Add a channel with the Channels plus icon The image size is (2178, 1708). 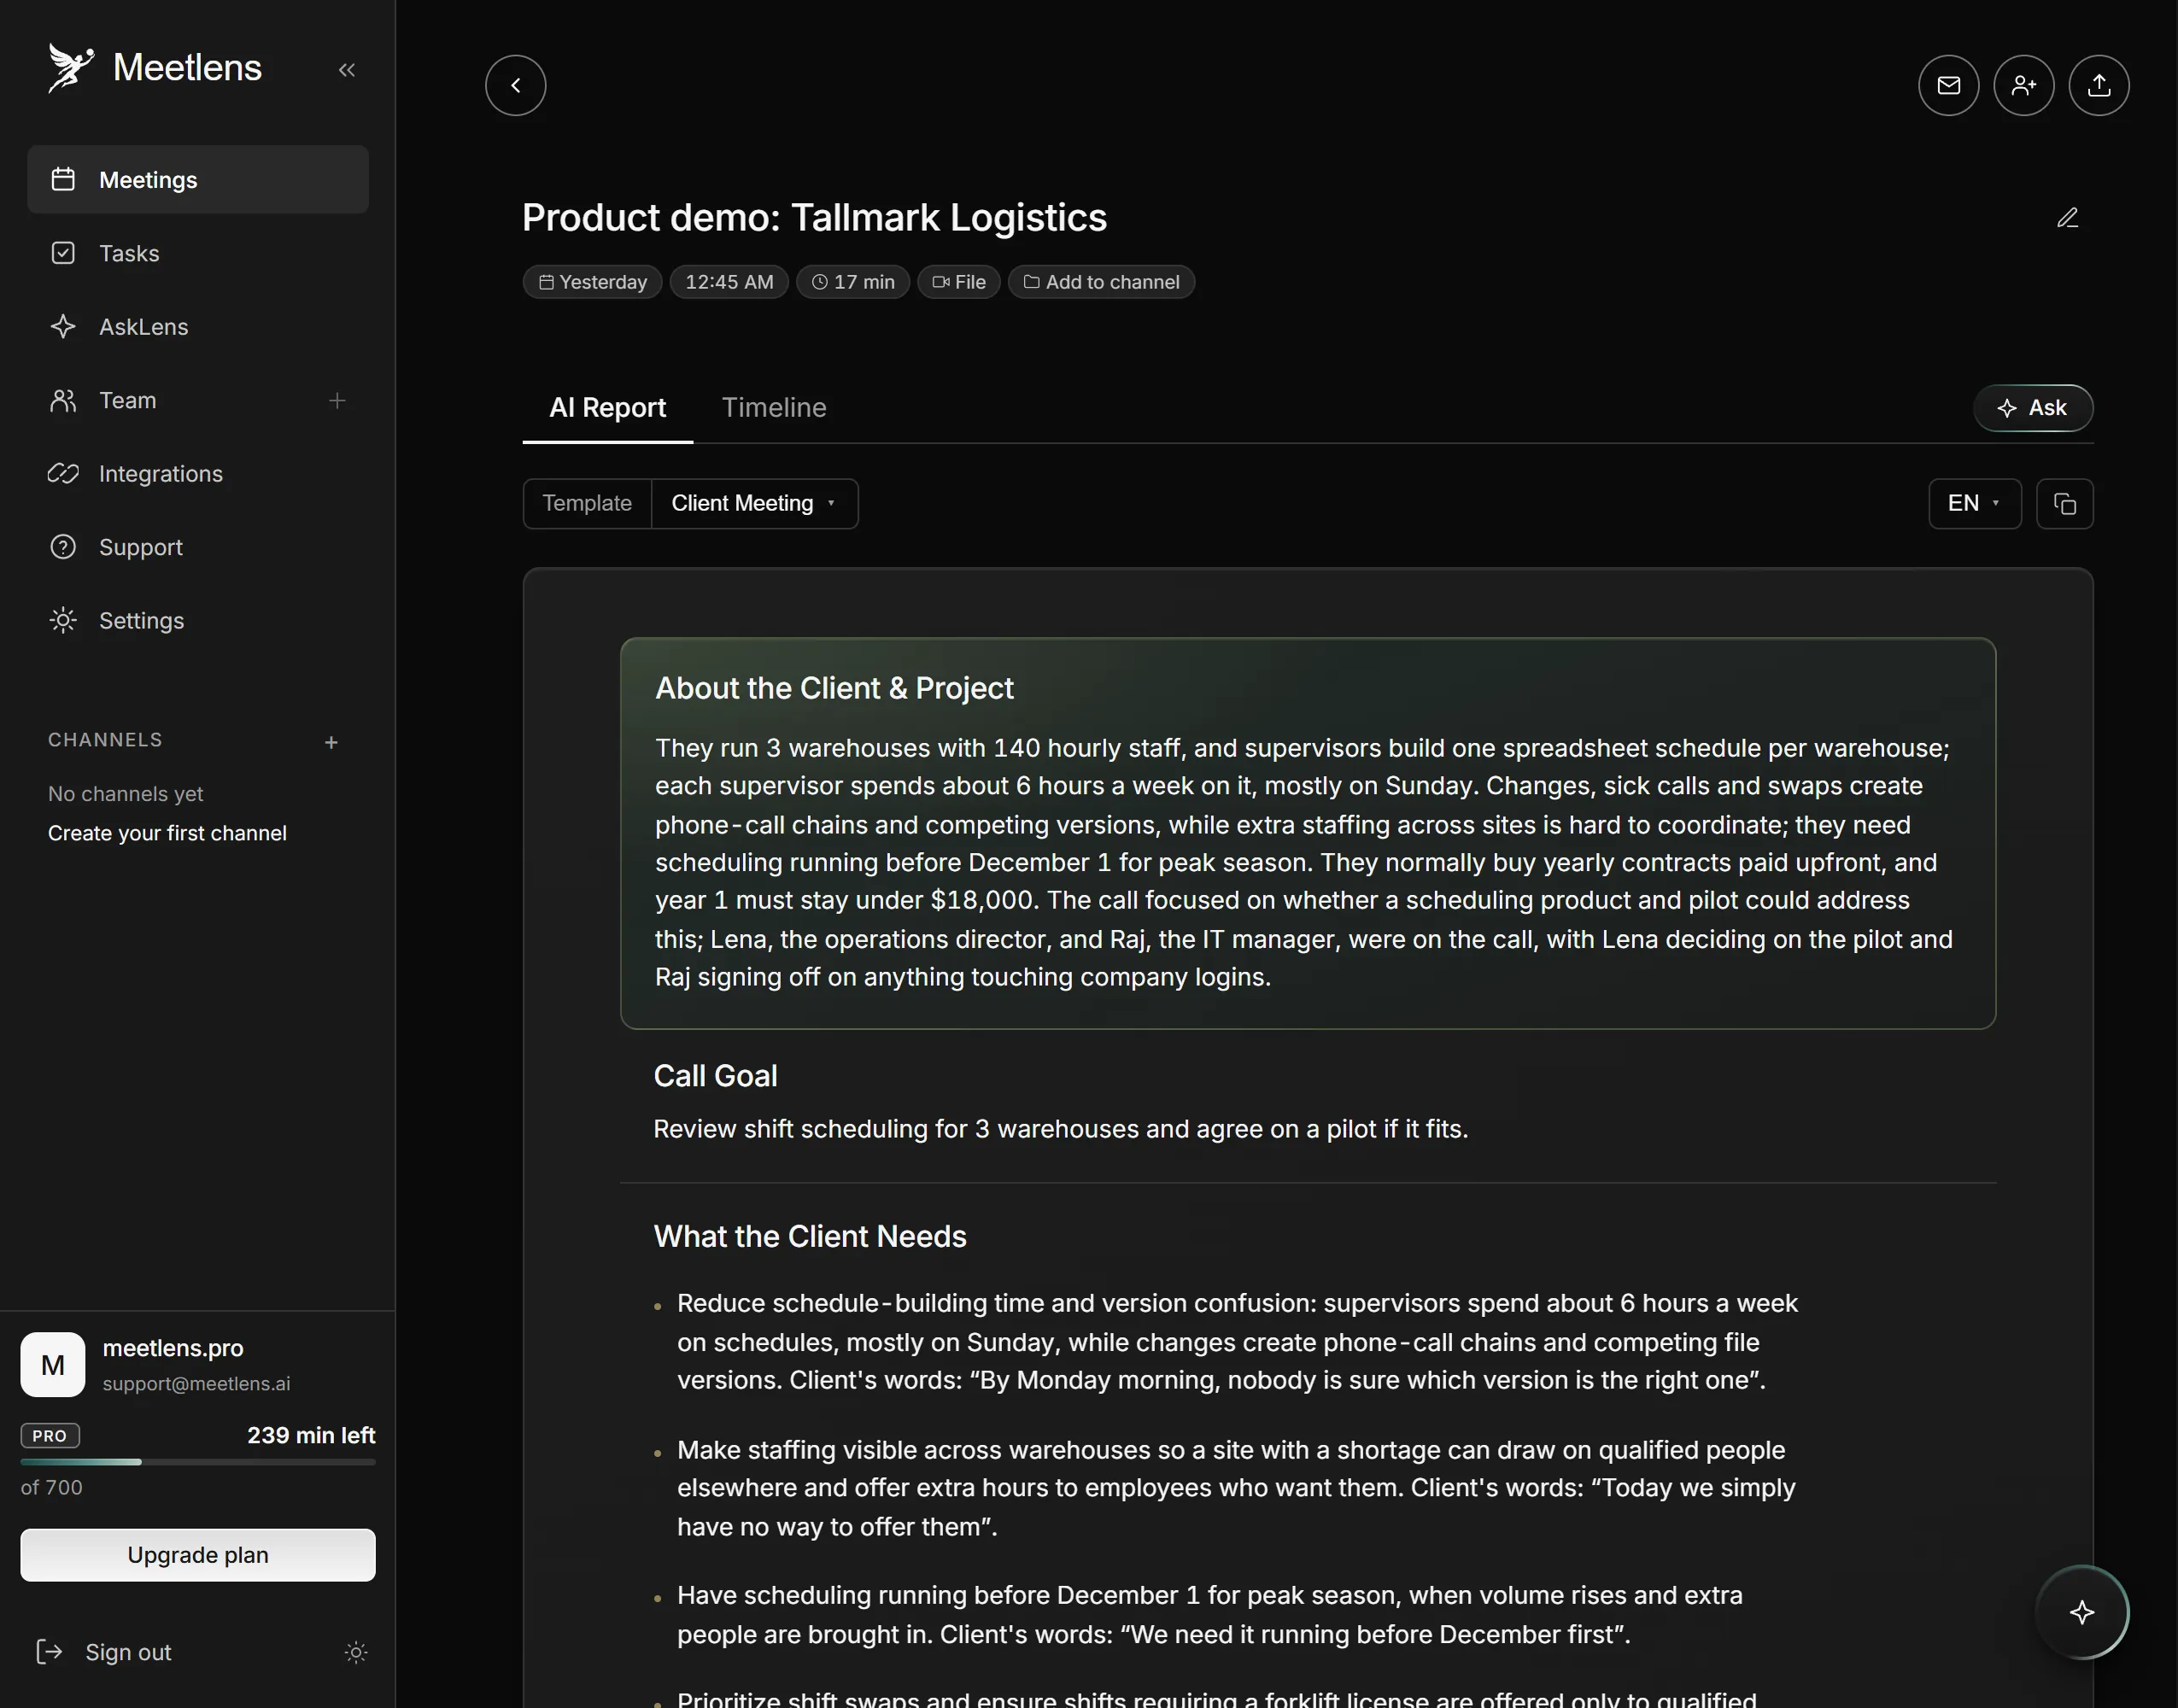(331, 743)
